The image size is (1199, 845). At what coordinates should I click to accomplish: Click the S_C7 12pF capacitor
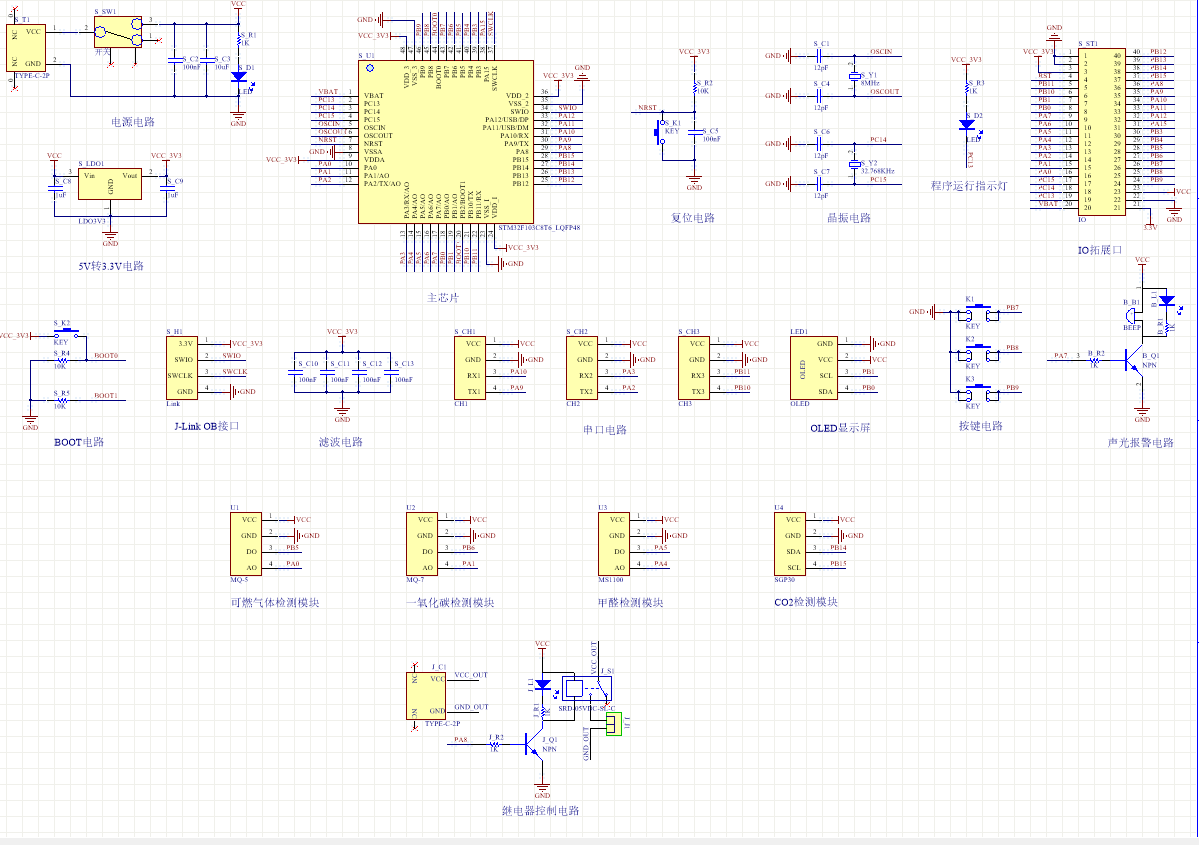coord(819,184)
